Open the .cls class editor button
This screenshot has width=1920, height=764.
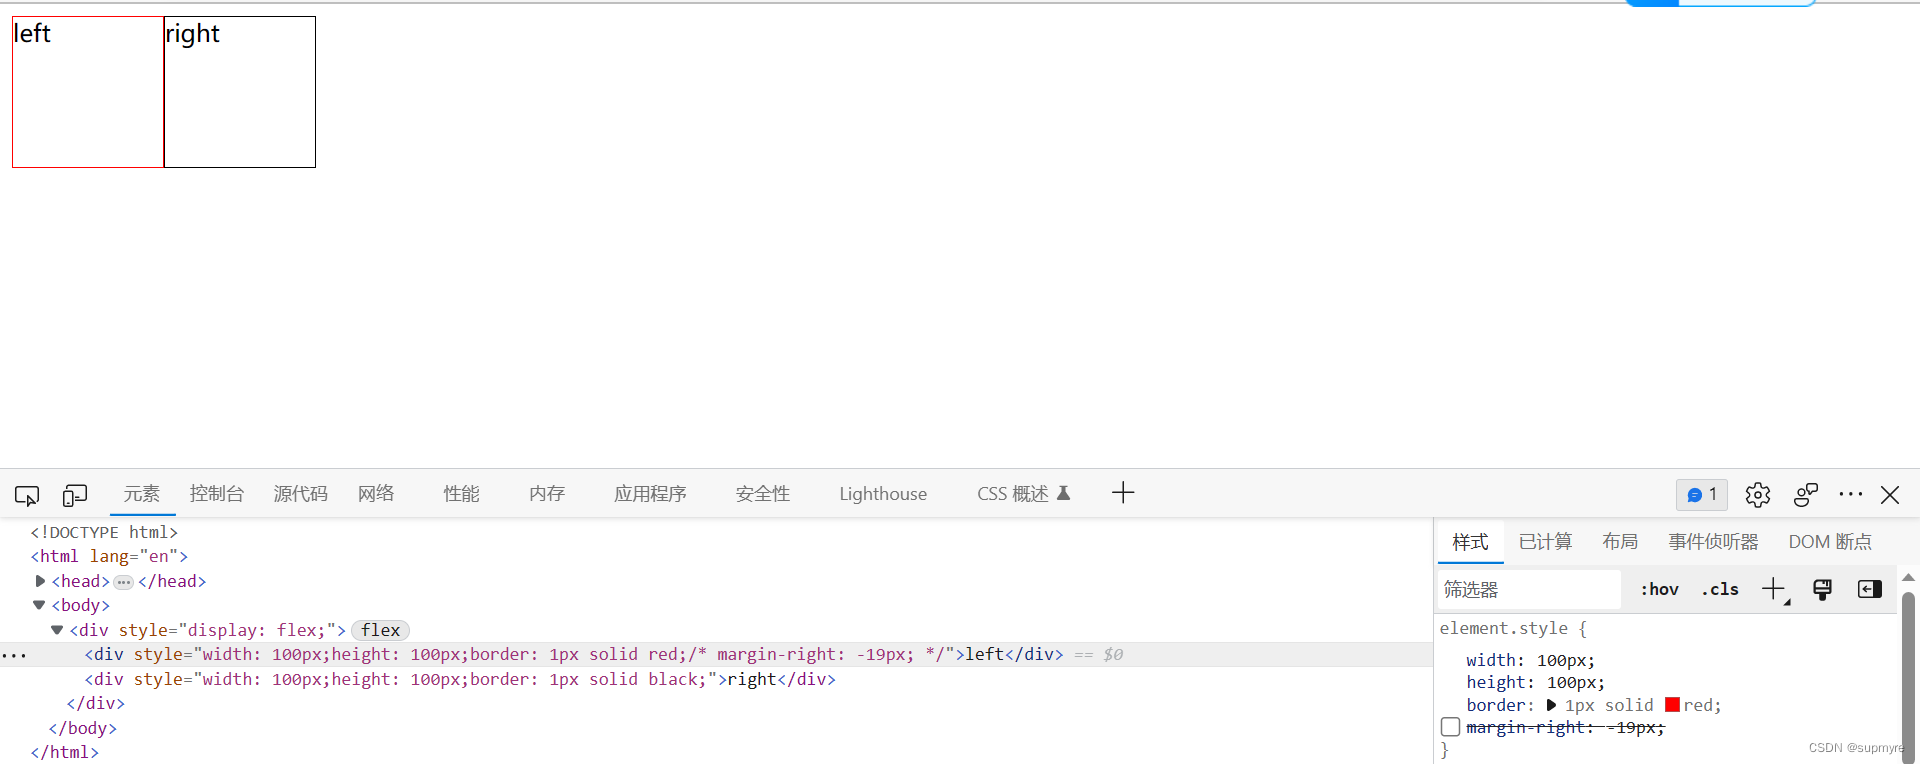click(1720, 589)
